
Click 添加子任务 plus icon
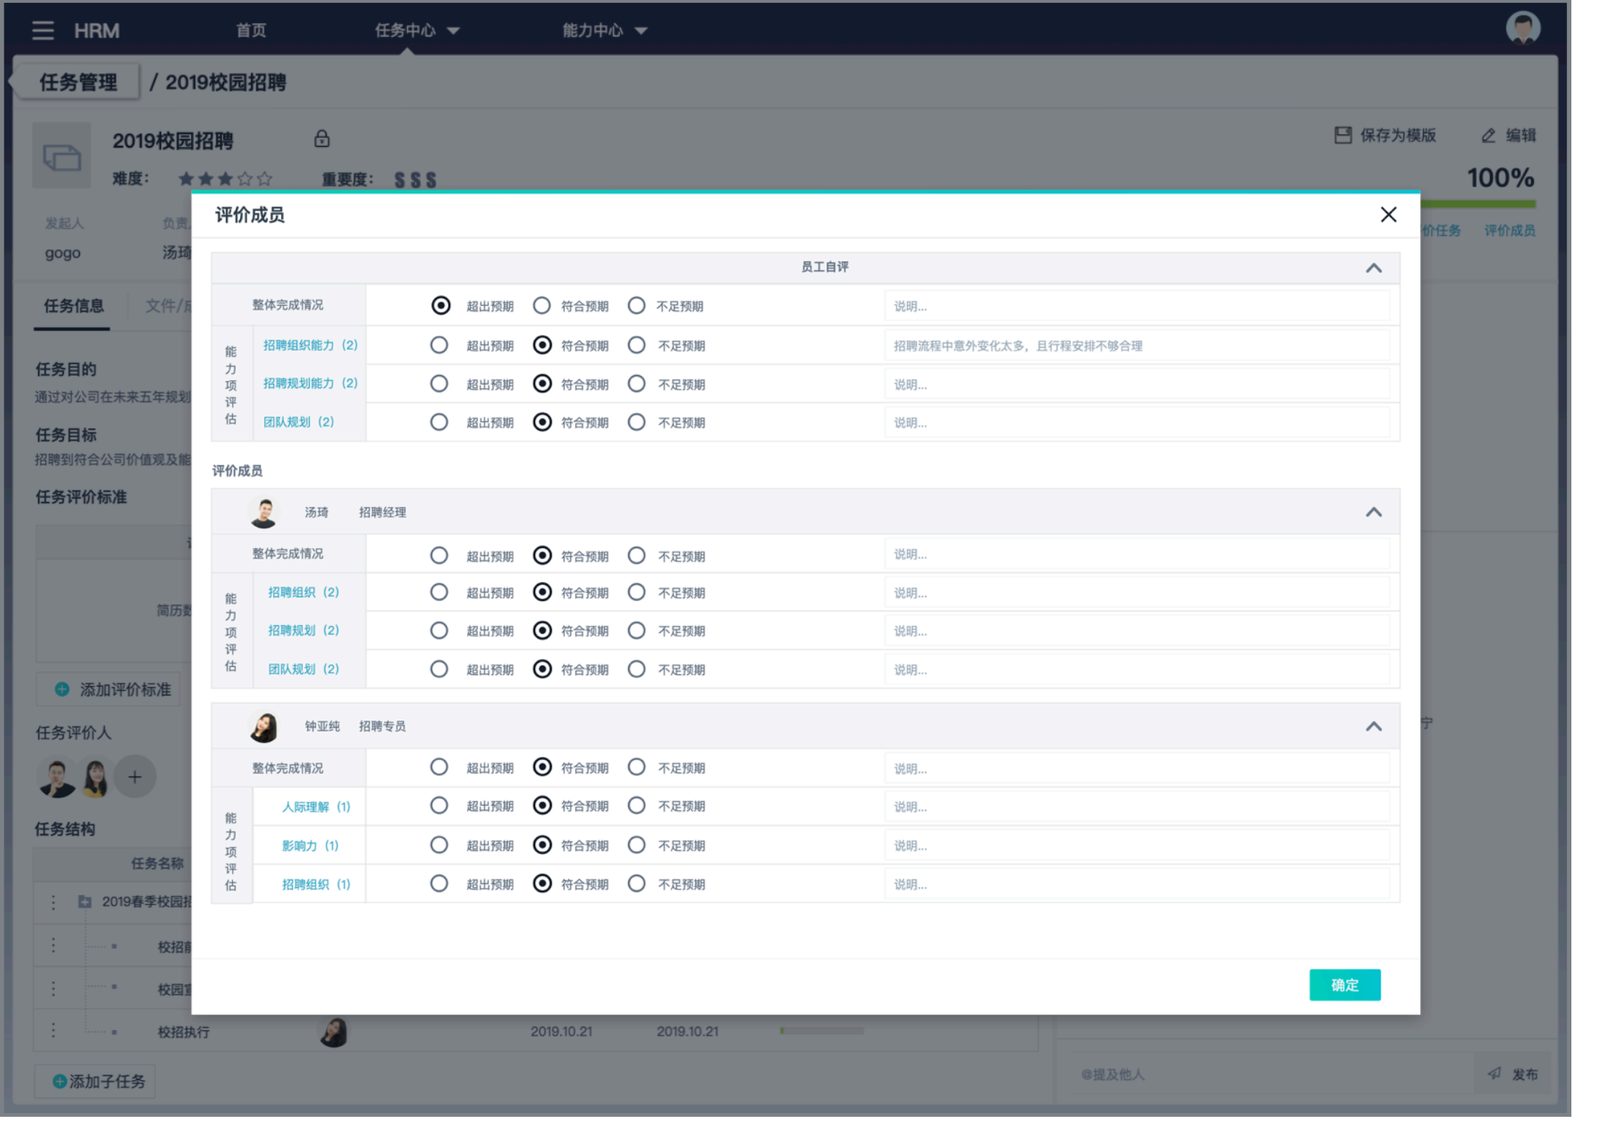tap(60, 1081)
